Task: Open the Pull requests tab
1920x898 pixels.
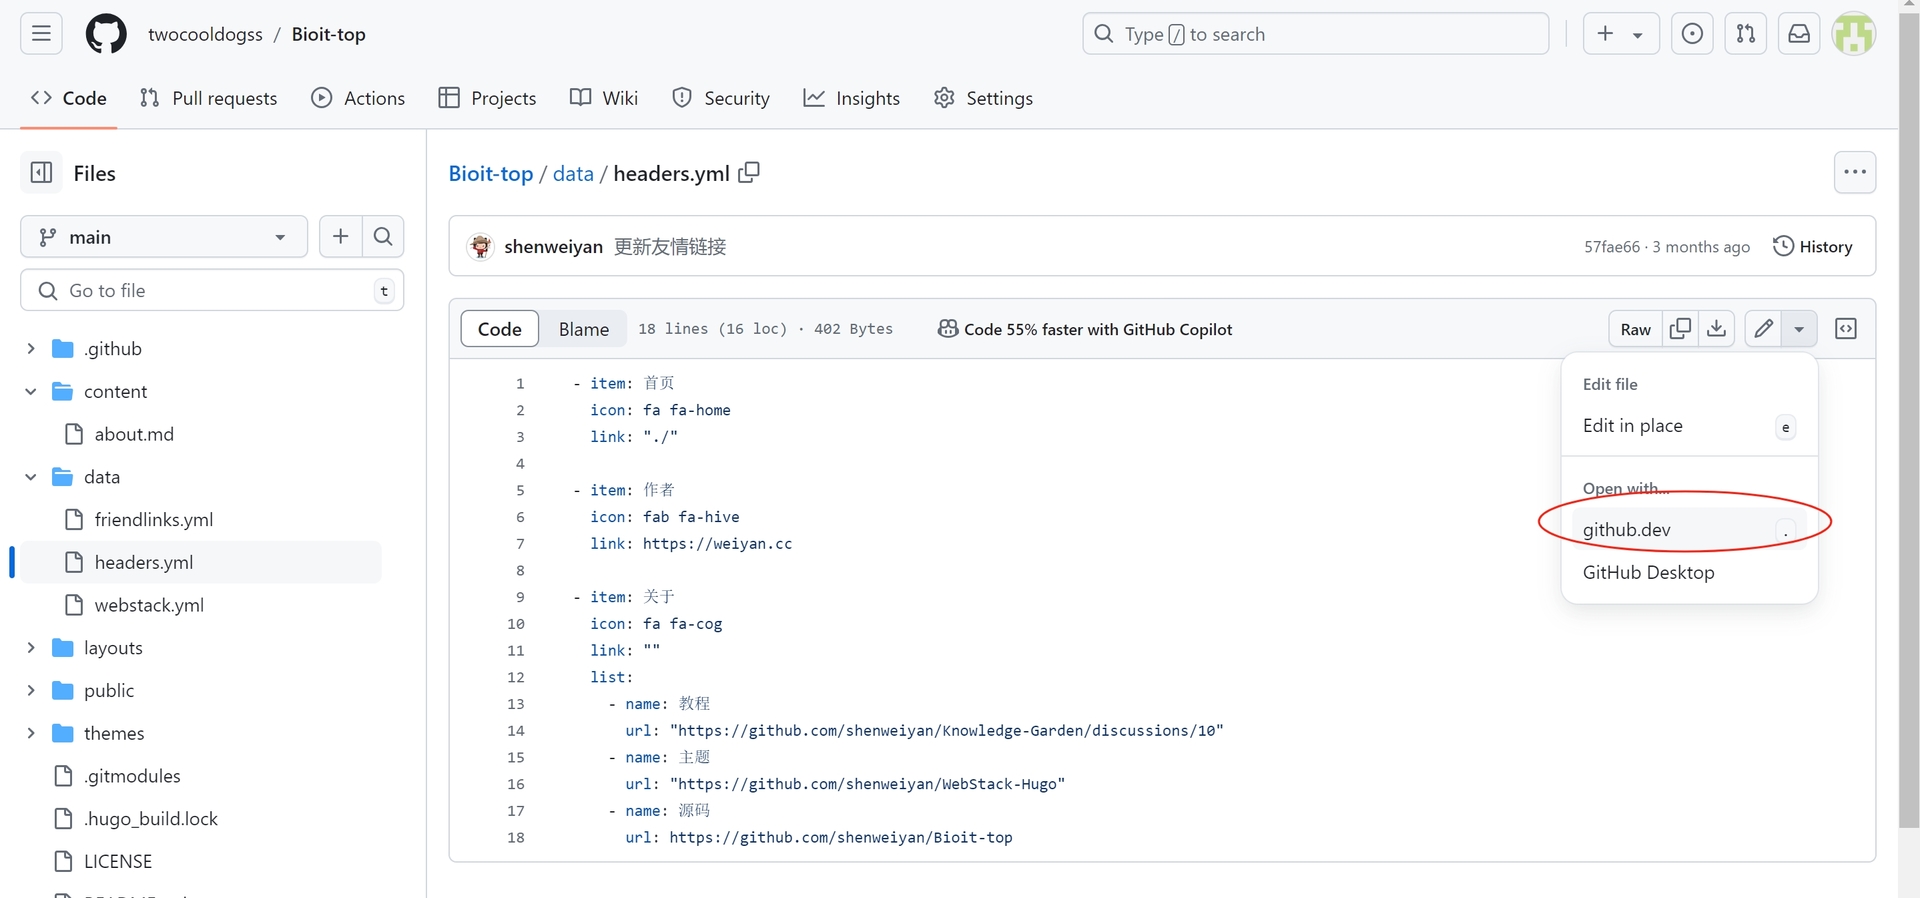Action: click(209, 98)
